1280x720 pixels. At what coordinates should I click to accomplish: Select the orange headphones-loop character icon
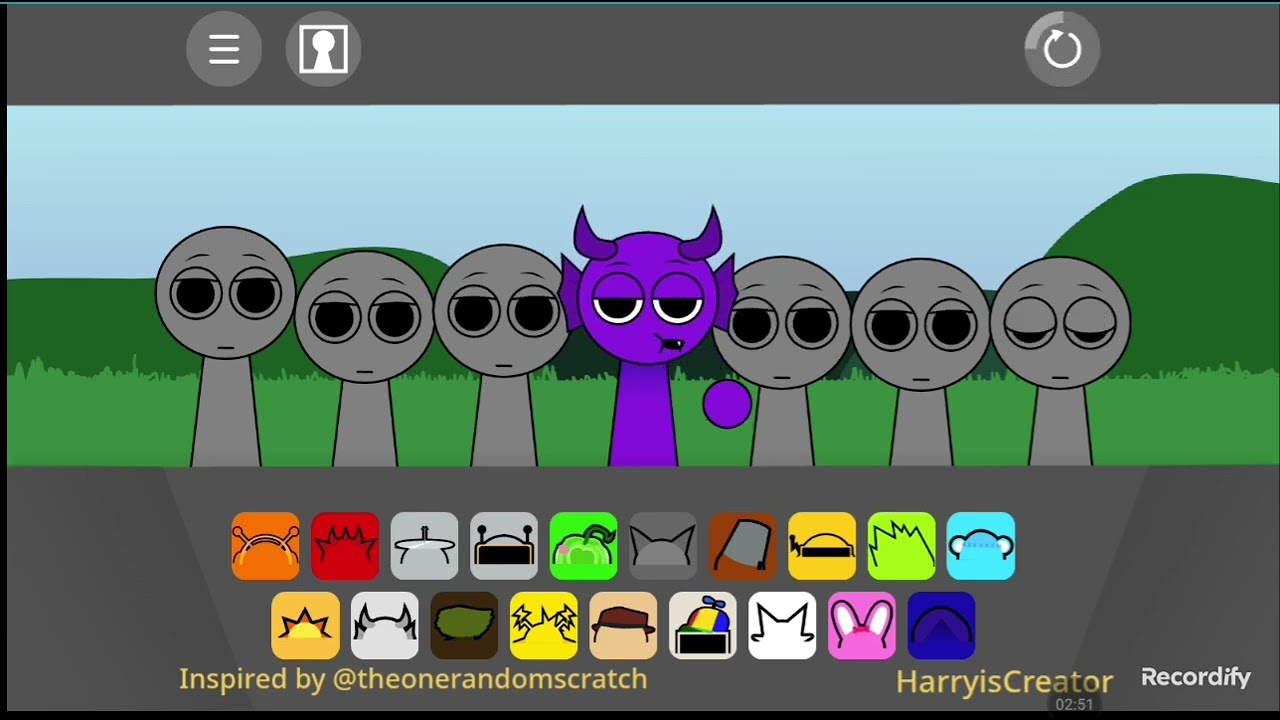[265, 546]
